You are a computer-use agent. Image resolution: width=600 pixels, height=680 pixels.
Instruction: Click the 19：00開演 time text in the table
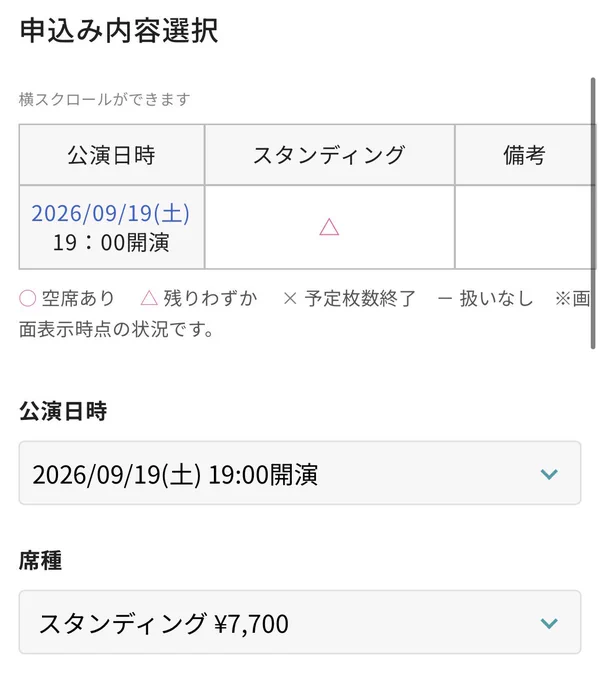click(x=111, y=242)
